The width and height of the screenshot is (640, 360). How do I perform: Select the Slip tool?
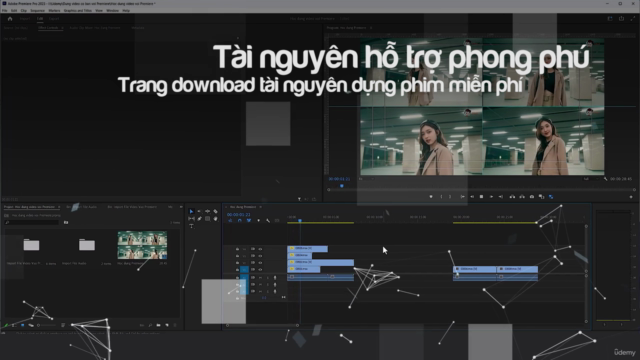(191, 219)
